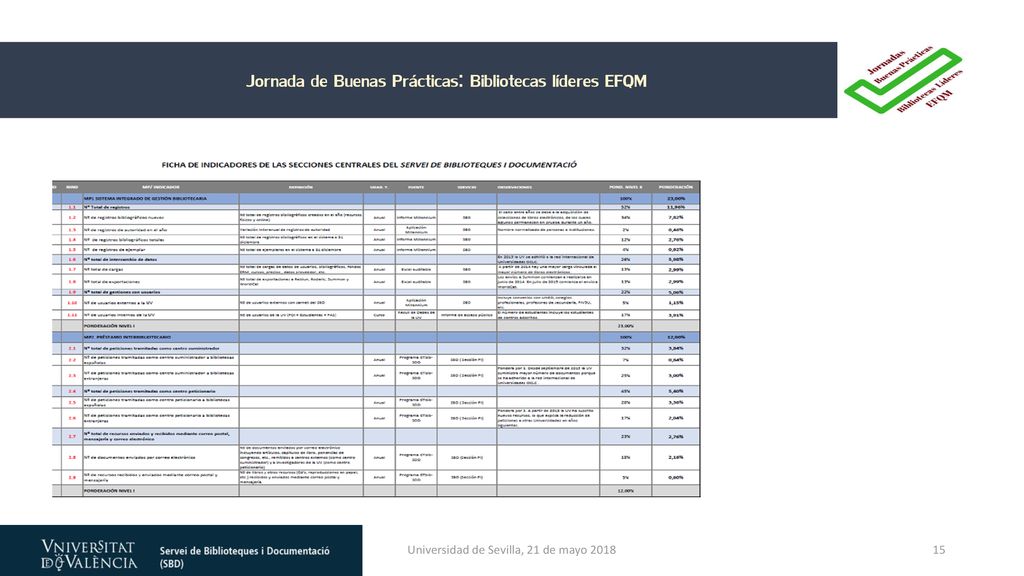Select the 'Nº total de gestiones con usuarios' row
Image resolution: width=1024 pixels, height=576 pixels.
coord(376,292)
